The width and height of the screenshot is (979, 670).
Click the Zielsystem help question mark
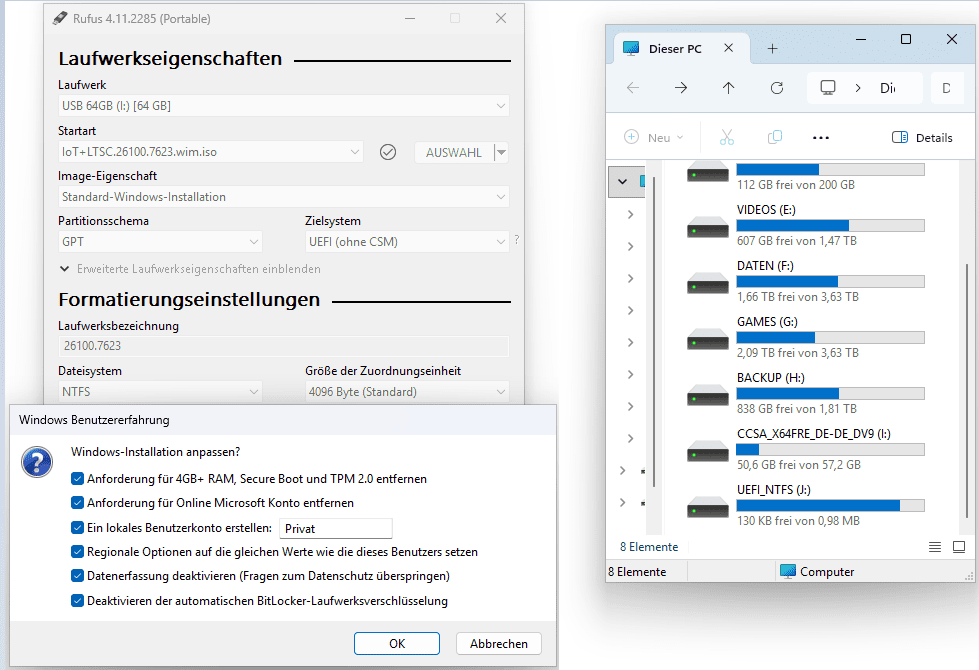(516, 240)
